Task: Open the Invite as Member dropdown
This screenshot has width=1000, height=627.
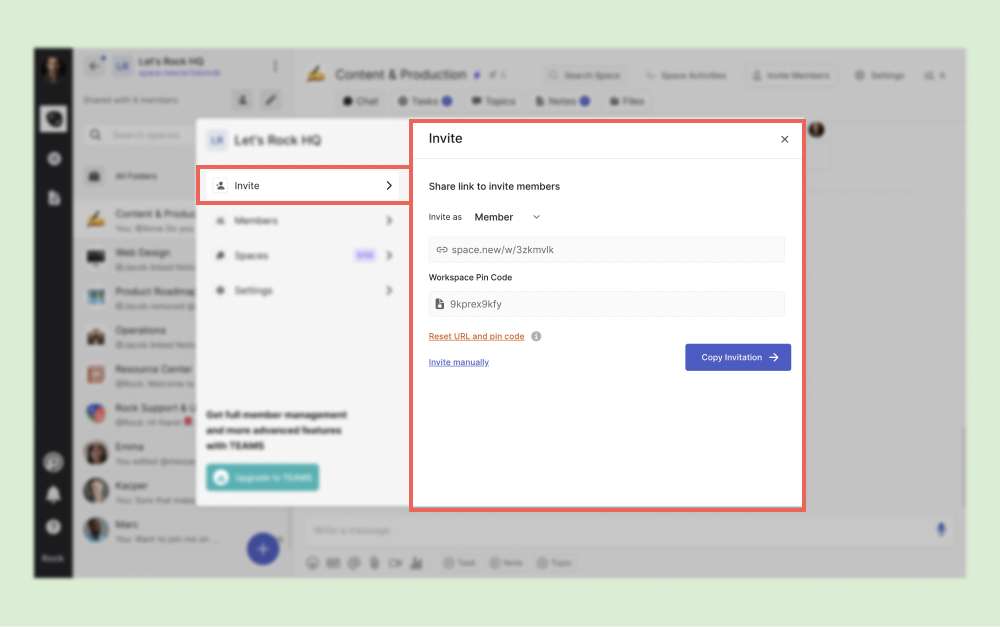Action: [x=507, y=217]
